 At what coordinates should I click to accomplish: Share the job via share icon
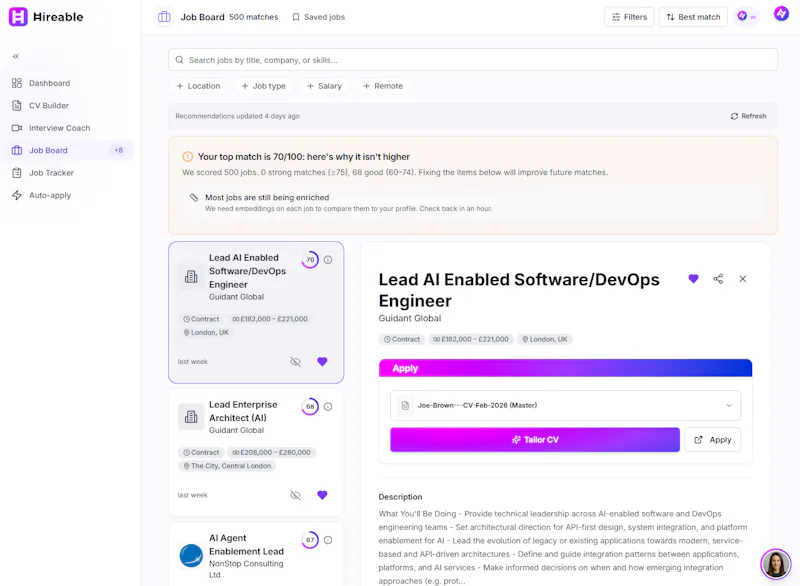click(x=718, y=278)
